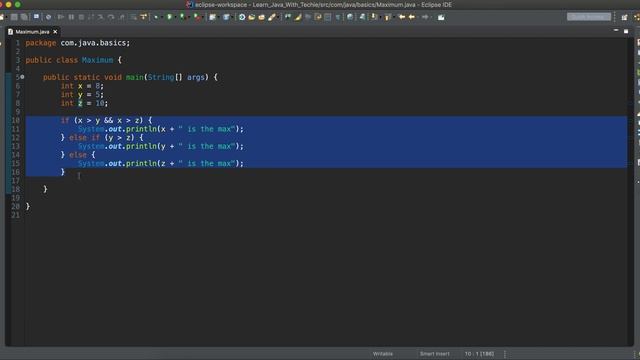
Task: Click the Back navigation arrow
Action: pyautogui.click(x=412, y=17)
